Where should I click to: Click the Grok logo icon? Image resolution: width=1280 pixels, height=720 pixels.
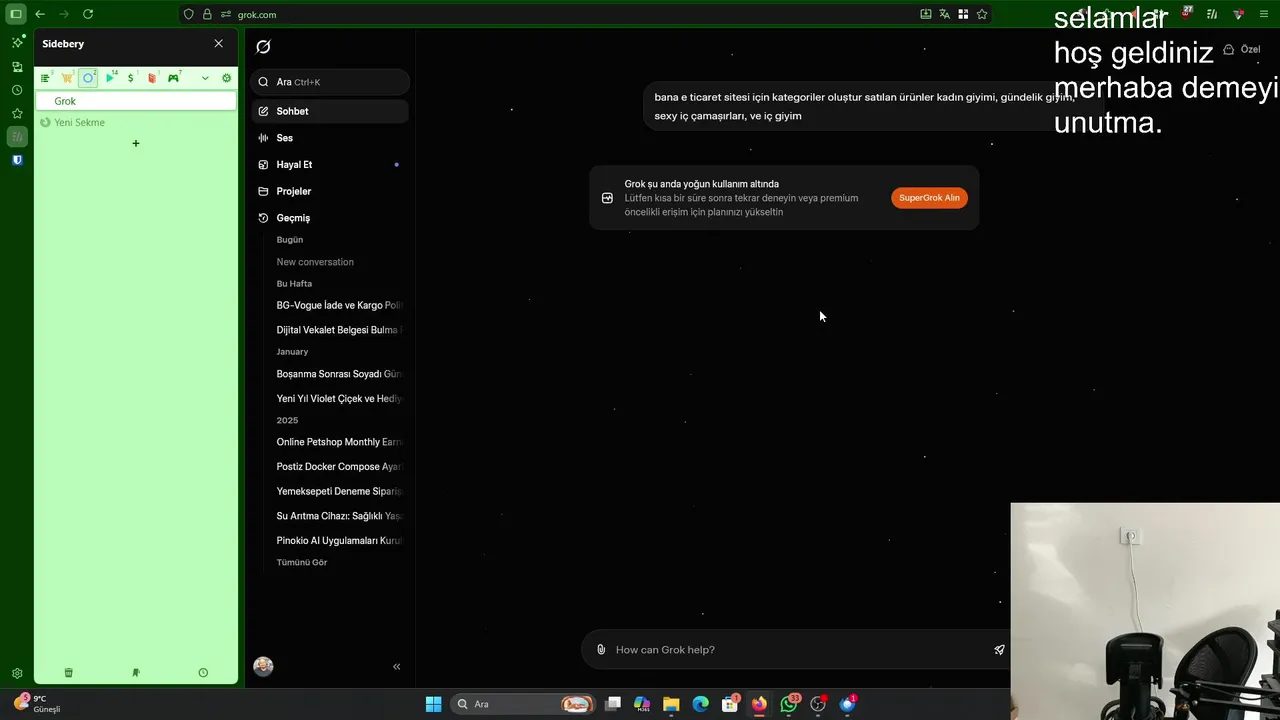[x=263, y=47]
